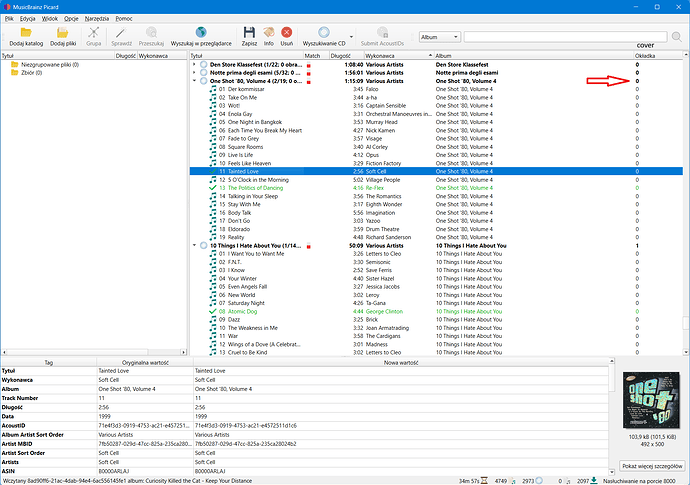Click album disc icon of 10 Things I Hate About You
Image resolution: width=690 pixels, height=485 pixels.
pos(204,246)
